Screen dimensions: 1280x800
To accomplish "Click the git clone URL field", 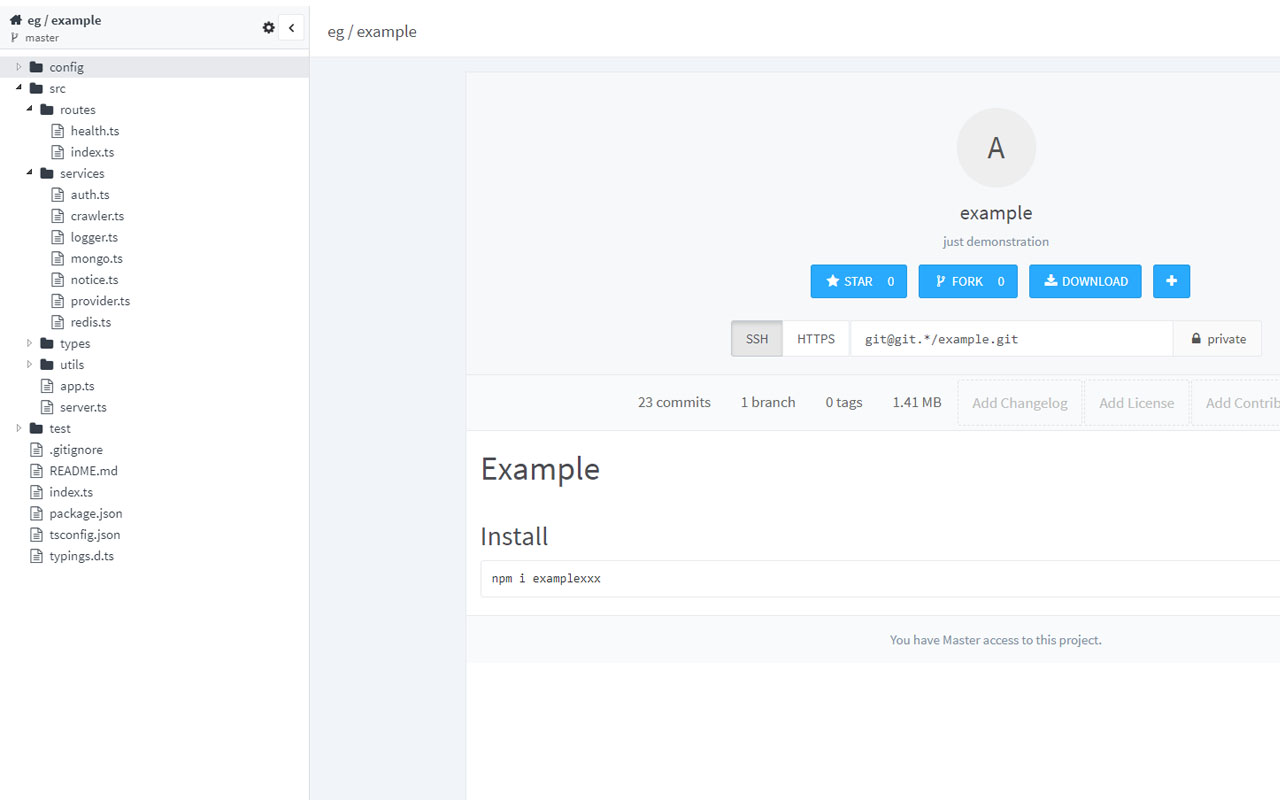I will point(1011,339).
